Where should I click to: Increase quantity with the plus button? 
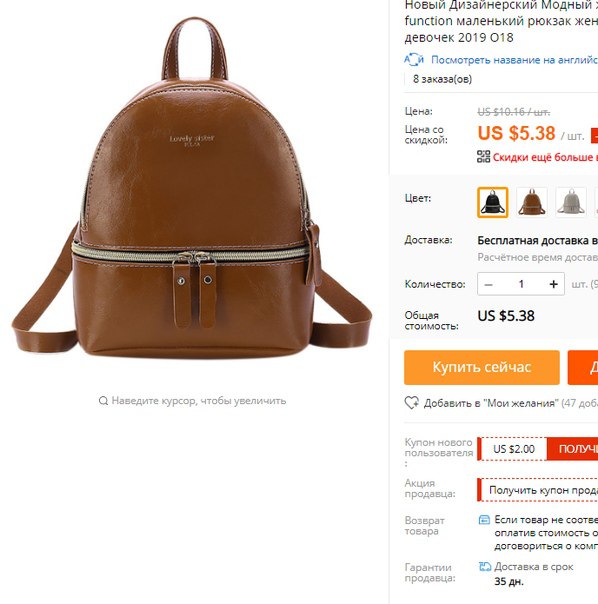(x=554, y=284)
